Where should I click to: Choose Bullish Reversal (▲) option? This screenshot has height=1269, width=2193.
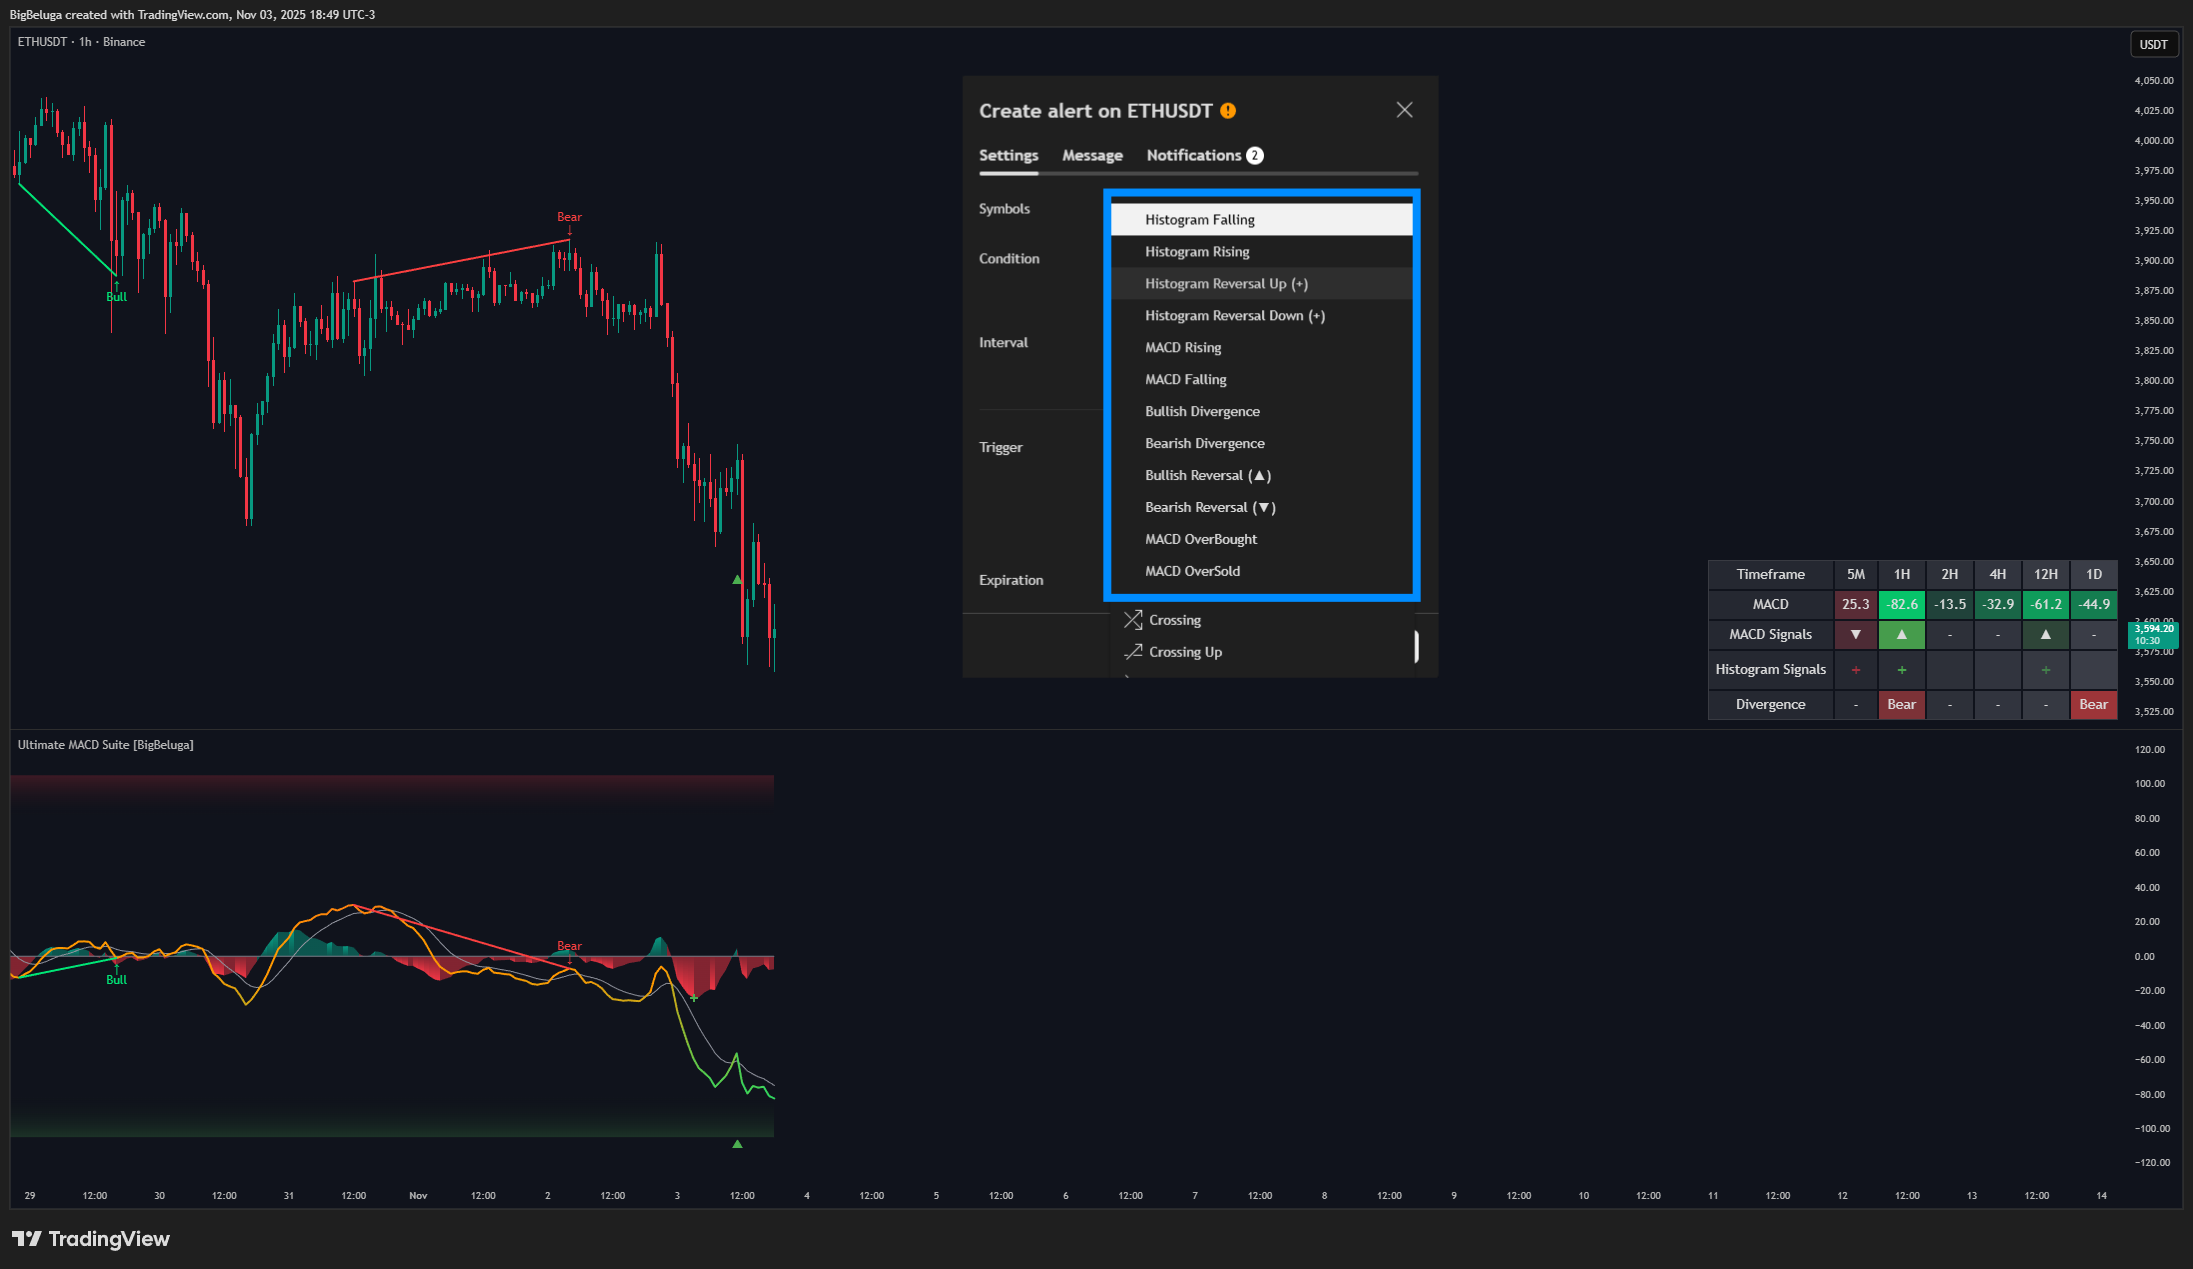(1262, 476)
